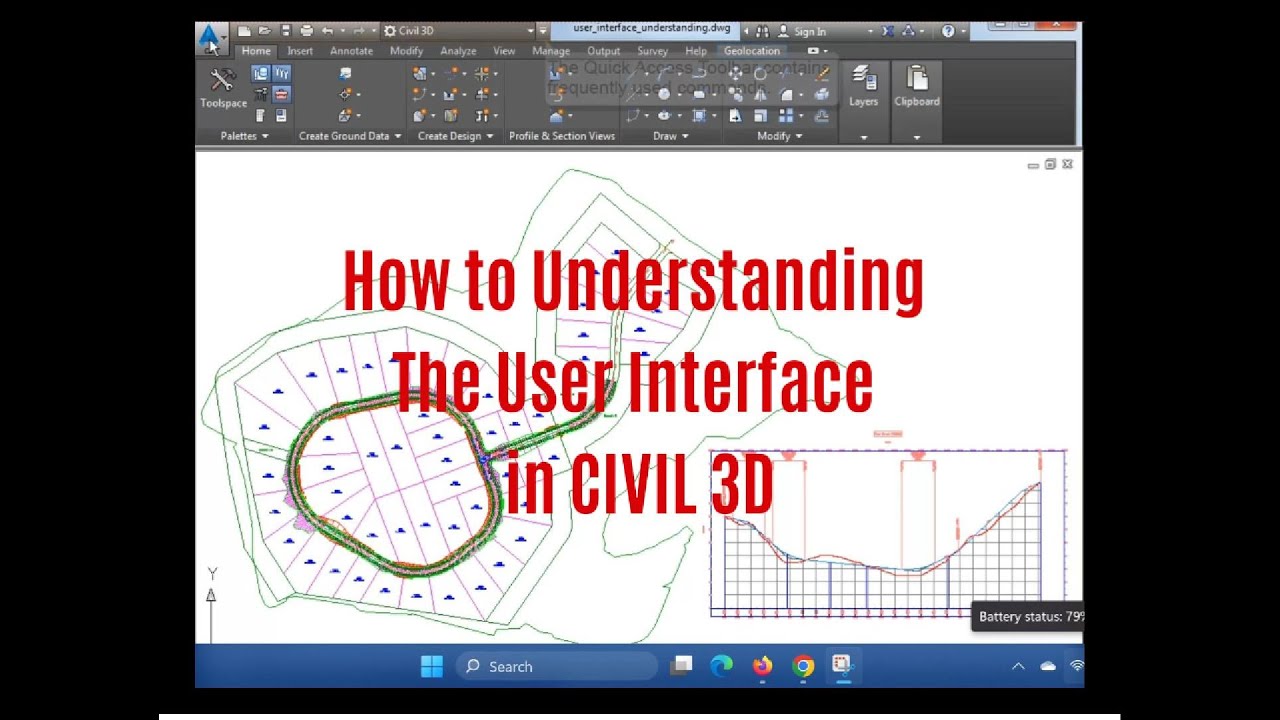Click the Windows Start button on the taskbar
Image resolution: width=1280 pixels, height=720 pixels.
pos(432,666)
